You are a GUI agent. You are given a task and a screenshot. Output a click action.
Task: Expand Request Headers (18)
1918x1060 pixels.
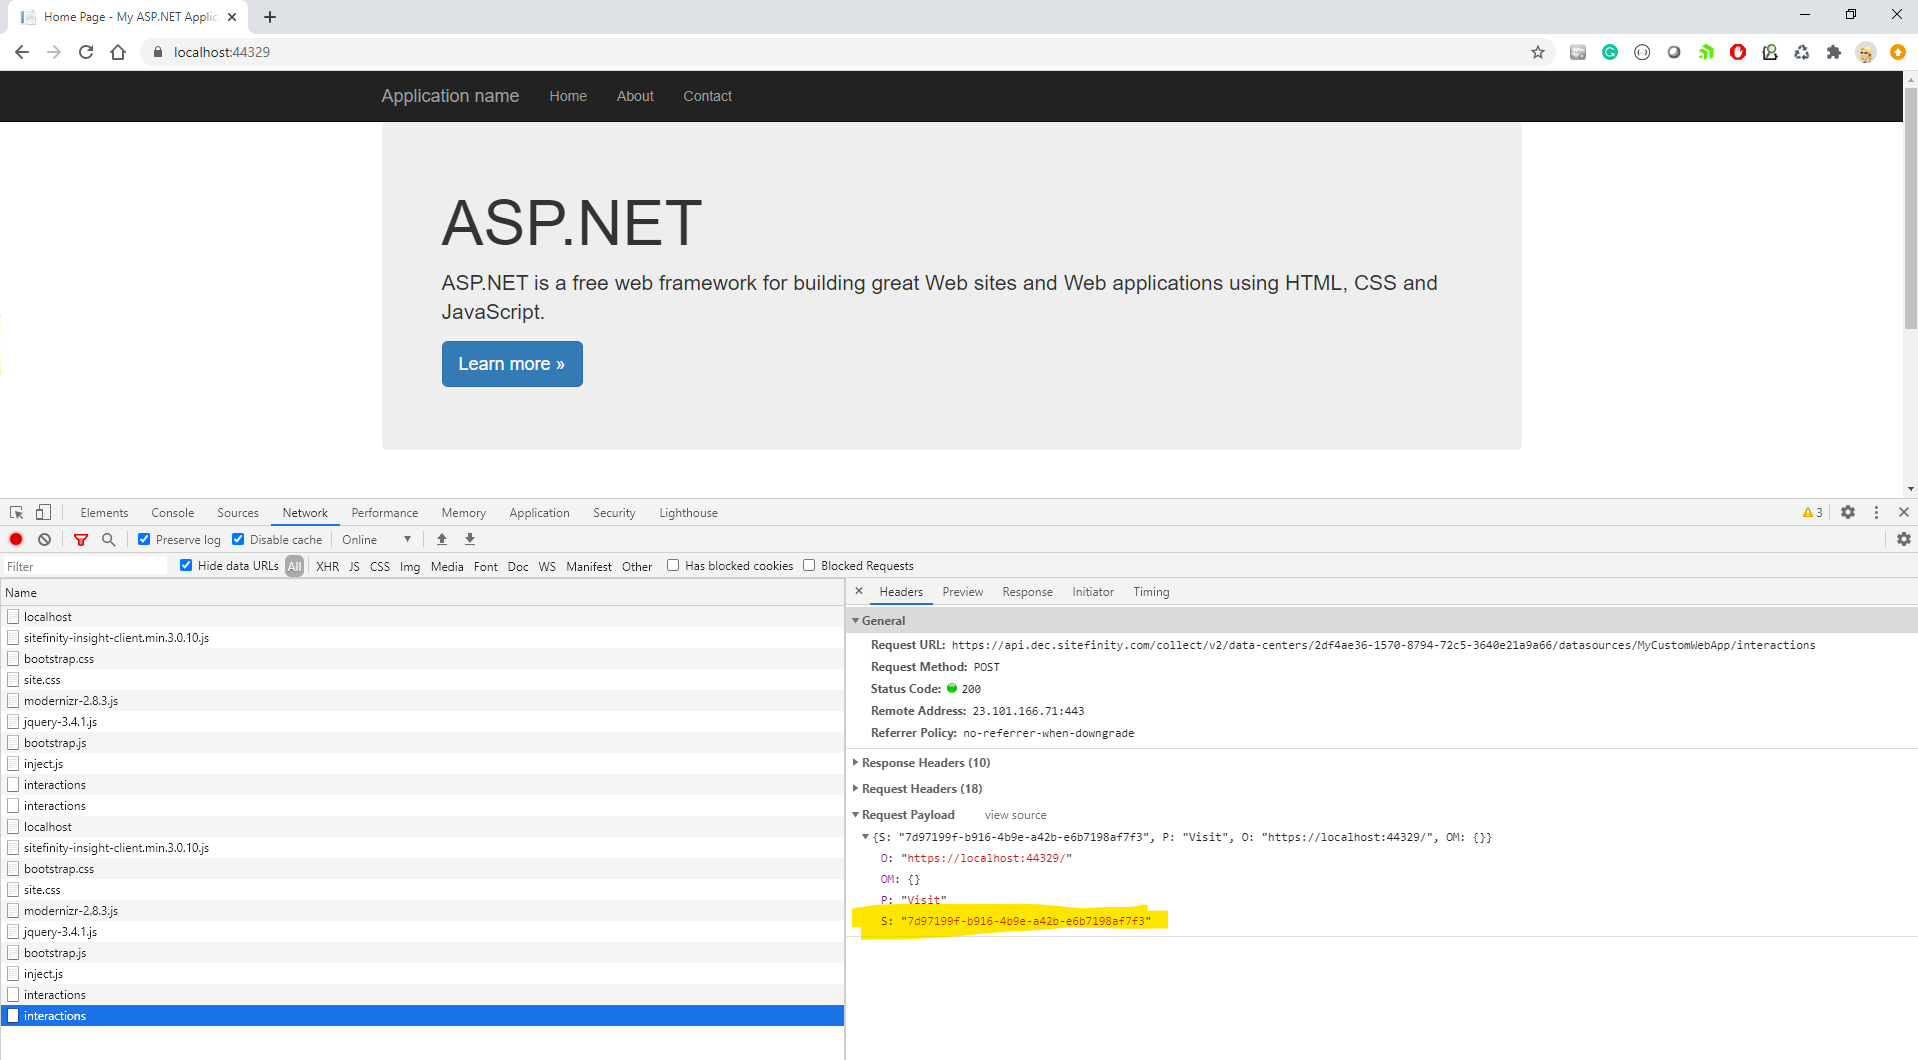click(x=856, y=788)
